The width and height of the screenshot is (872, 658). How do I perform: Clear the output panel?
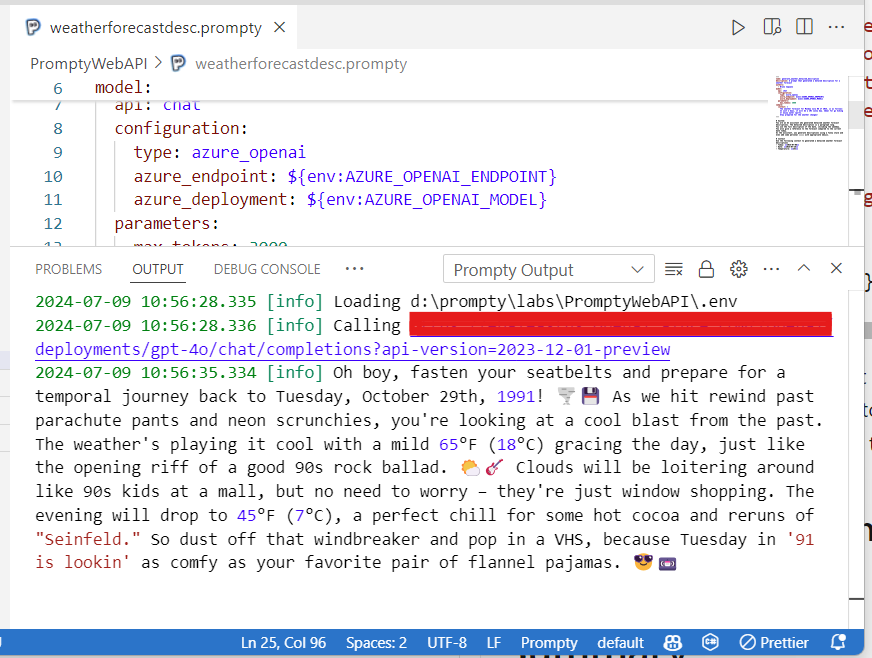673,269
